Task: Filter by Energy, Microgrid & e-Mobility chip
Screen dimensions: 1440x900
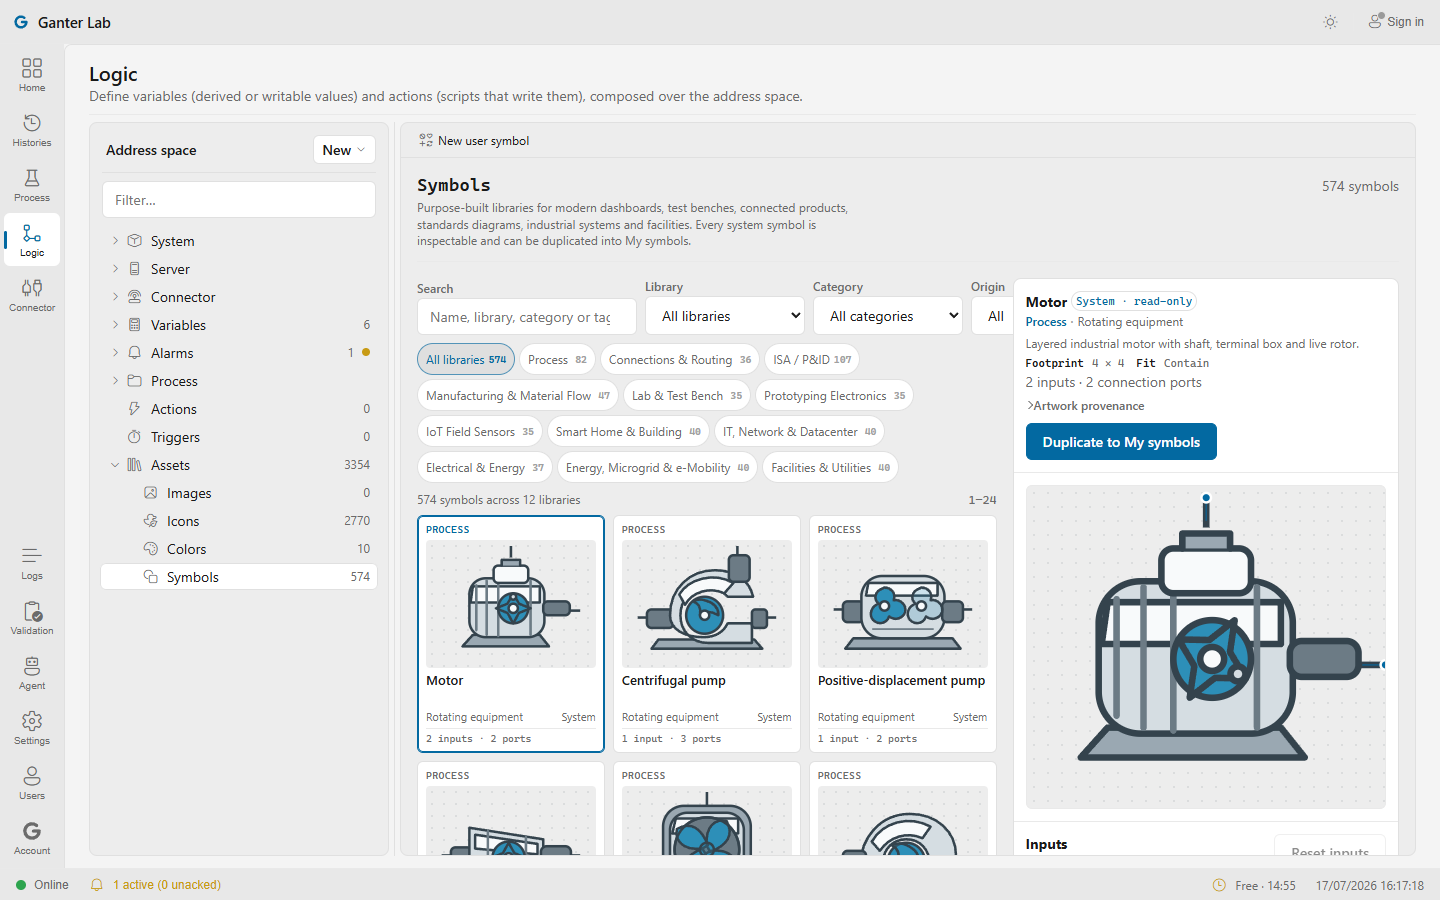Action: [657, 468]
